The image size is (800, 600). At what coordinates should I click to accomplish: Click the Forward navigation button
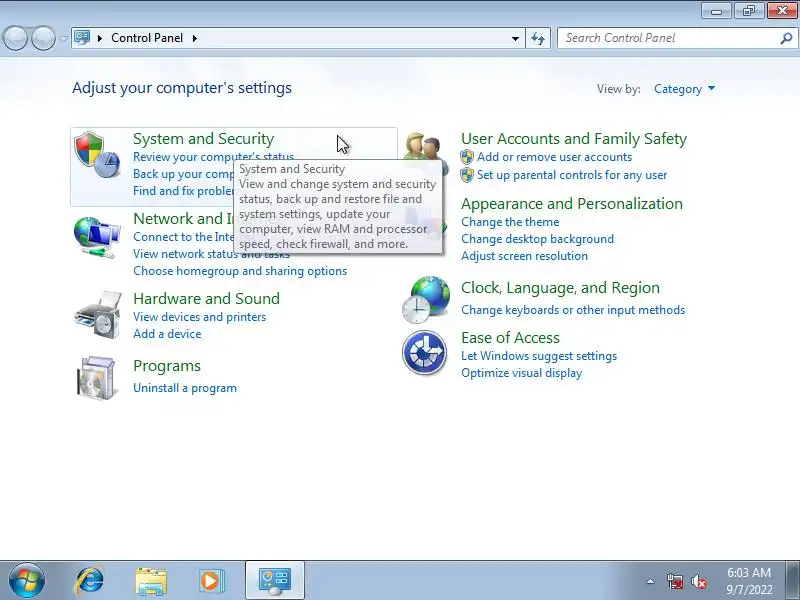click(x=44, y=38)
